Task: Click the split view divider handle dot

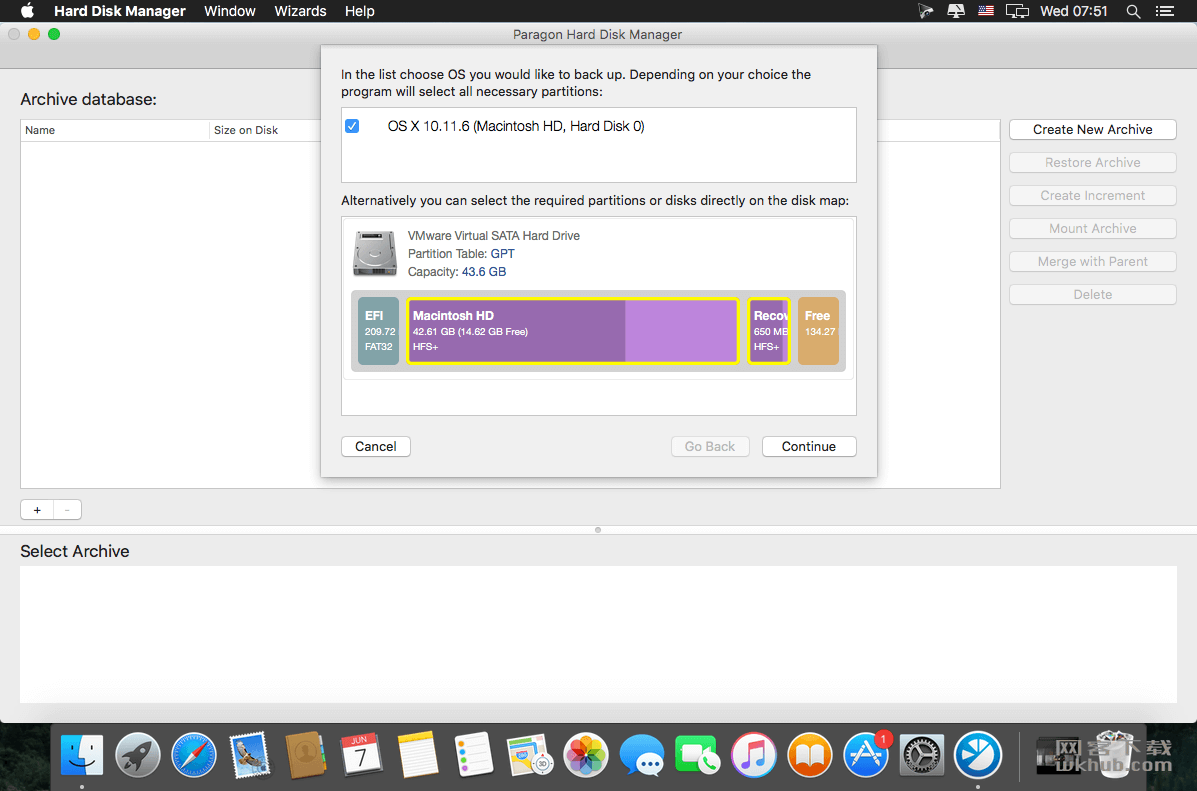Action: (598, 530)
